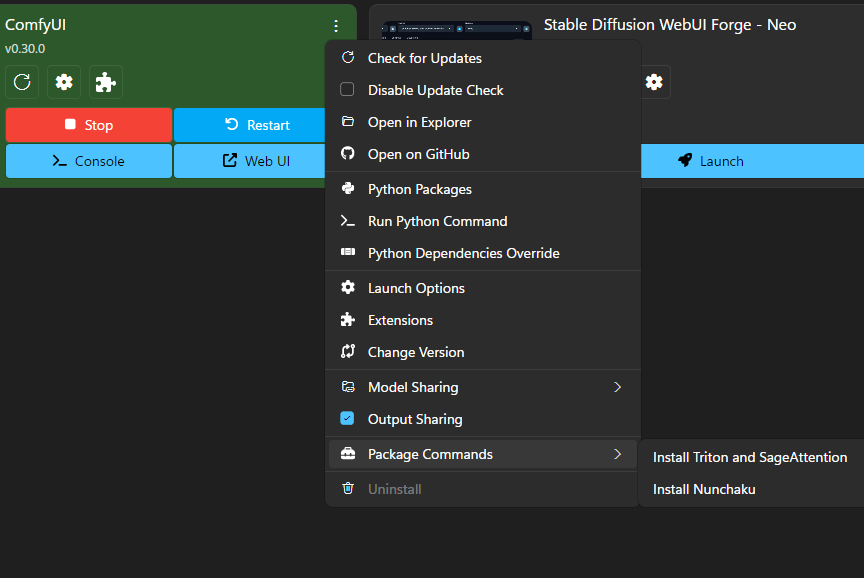Click ComfyUI version label v0.30.0
864x578 pixels.
coord(25,48)
